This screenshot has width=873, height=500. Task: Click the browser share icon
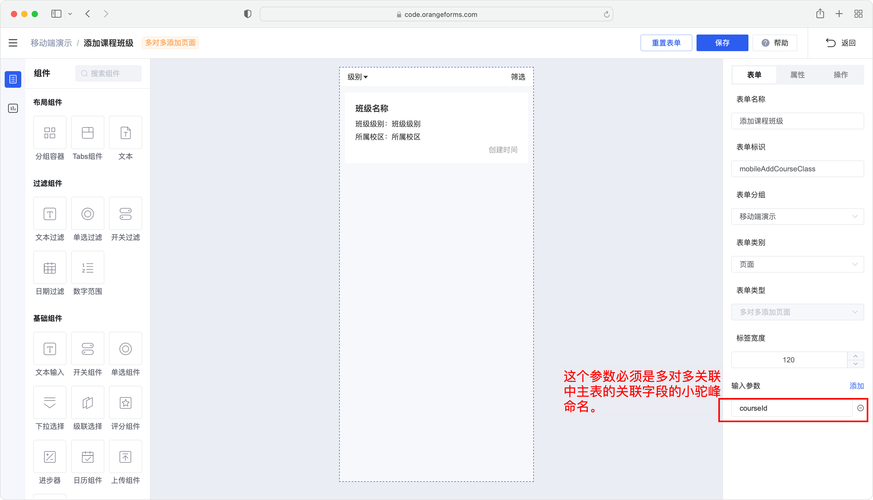click(820, 14)
